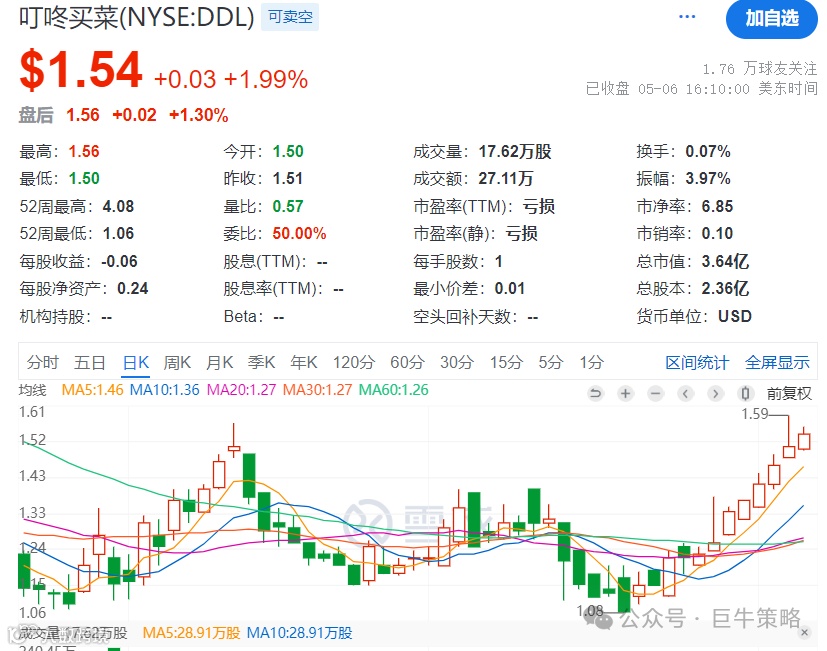Click the volume MA5:28.91万股 label

(x=191, y=633)
